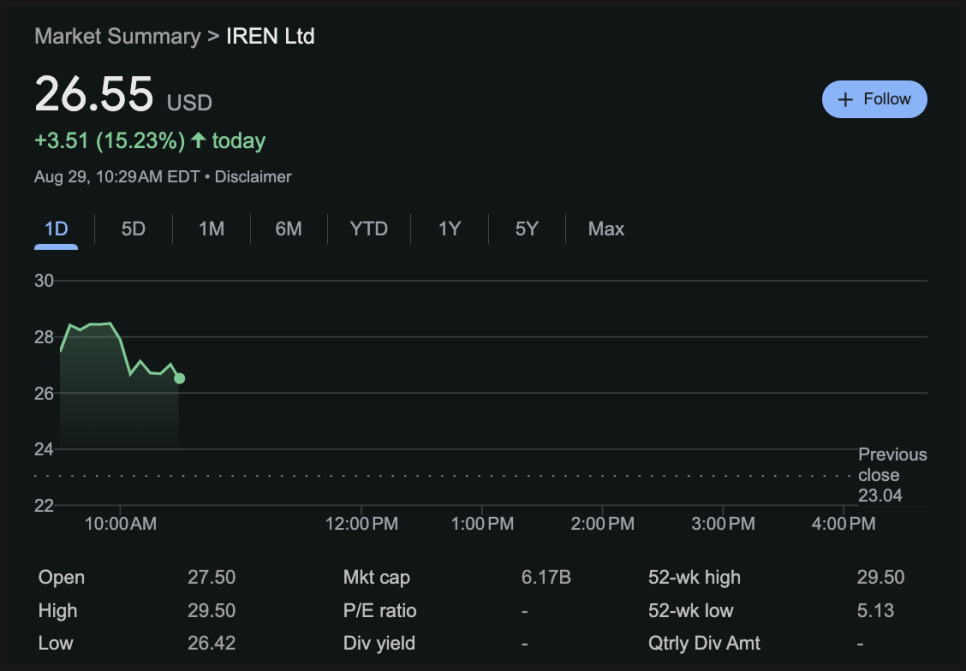This screenshot has height=671, width=966.
Task: Click the 52-wk high label
Action: coord(694,577)
